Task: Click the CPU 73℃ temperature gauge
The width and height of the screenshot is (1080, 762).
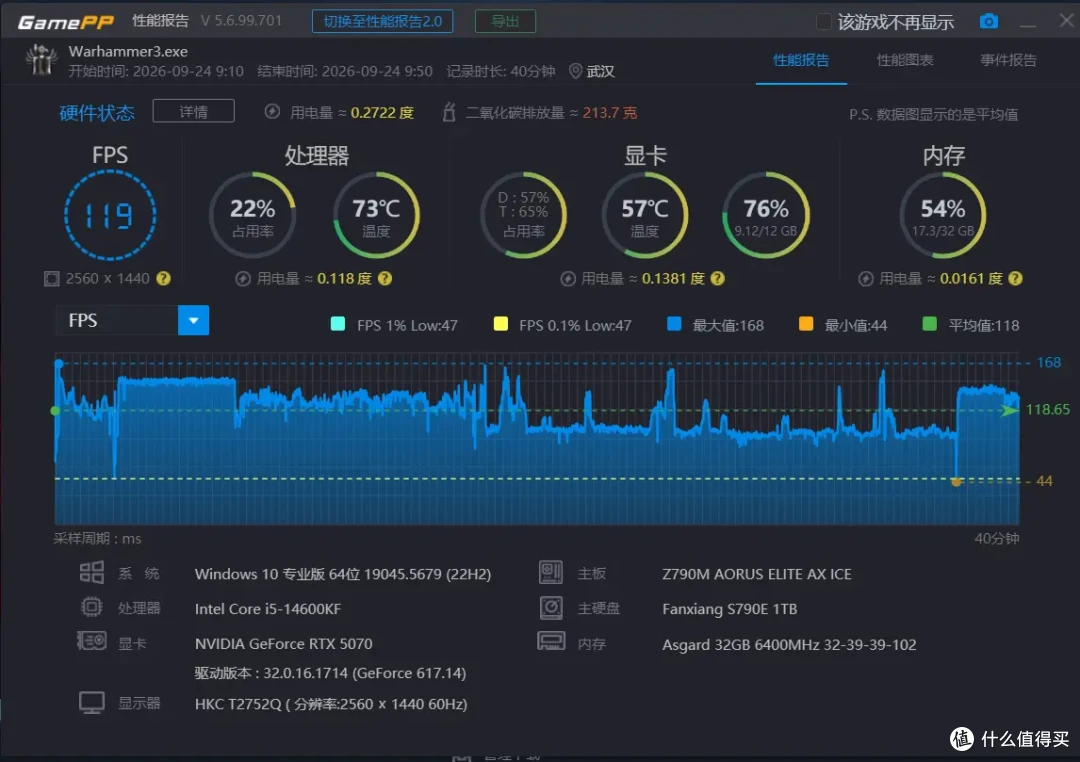Action: pos(376,215)
